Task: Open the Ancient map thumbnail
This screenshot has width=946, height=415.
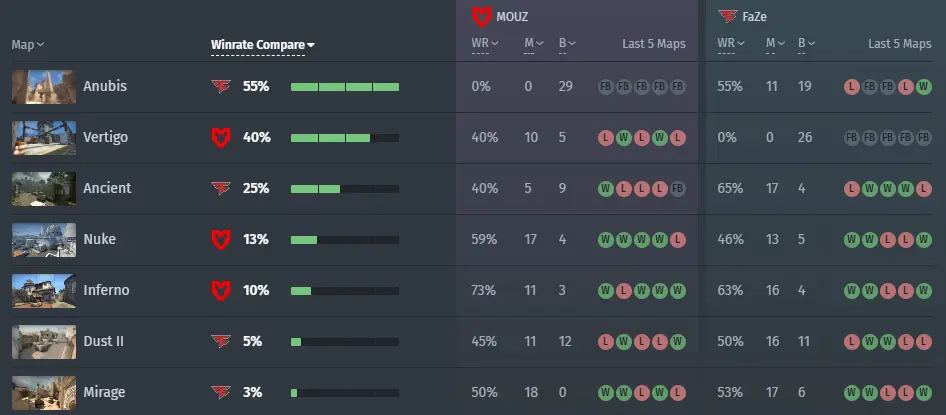Action: pos(44,189)
